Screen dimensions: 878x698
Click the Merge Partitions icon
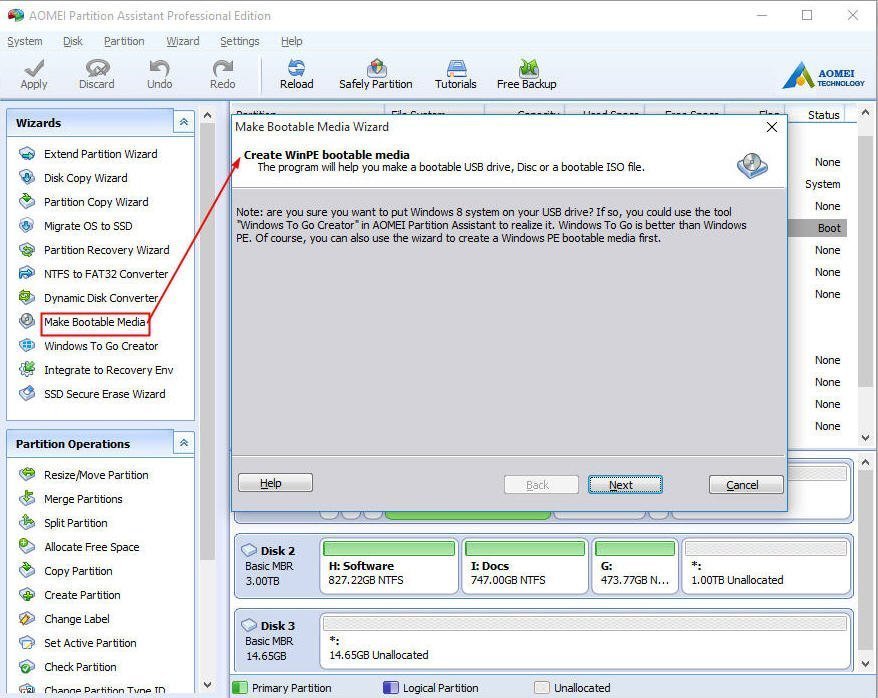pos(27,498)
